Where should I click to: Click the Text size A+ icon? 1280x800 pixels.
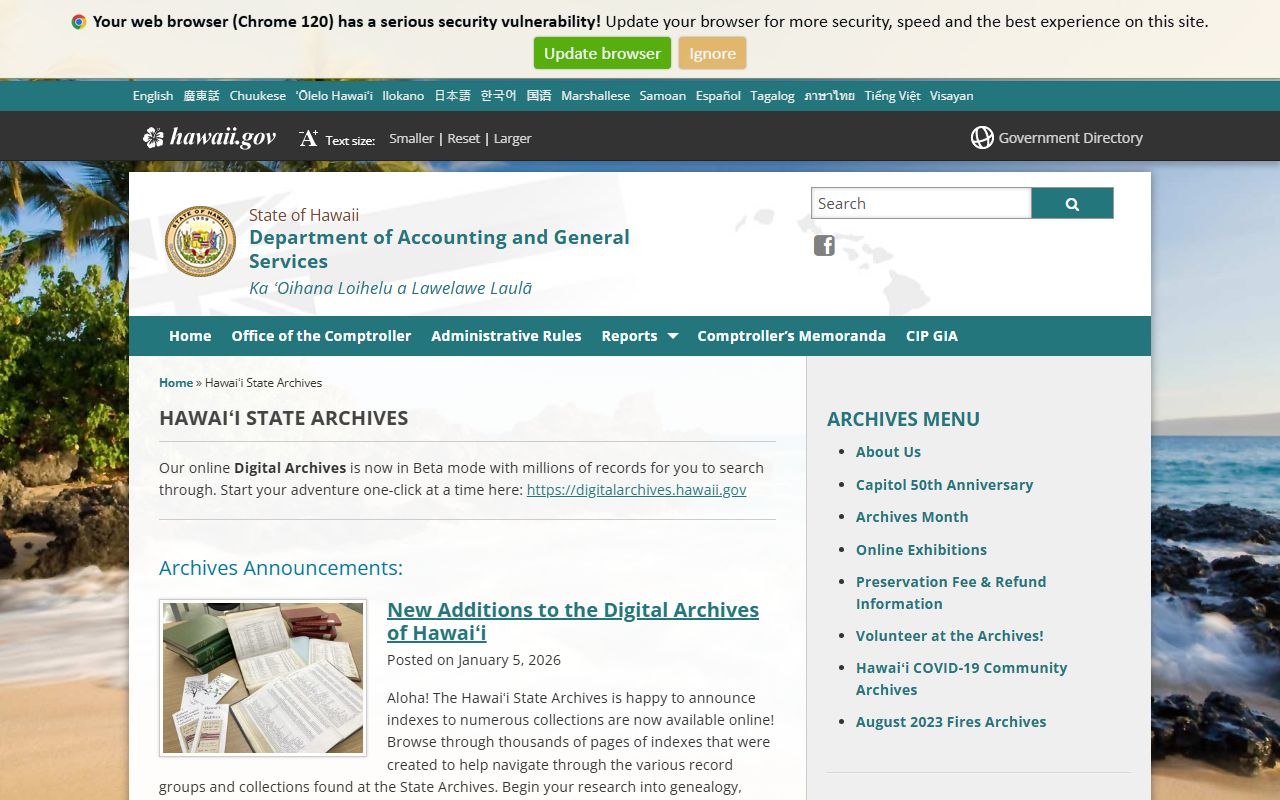pyautogui.click(x=308, y=138)
